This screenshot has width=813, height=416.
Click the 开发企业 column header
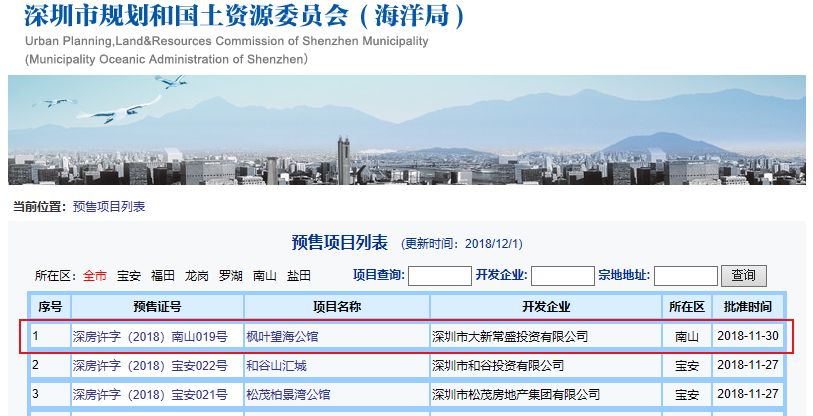pos(546,307)
